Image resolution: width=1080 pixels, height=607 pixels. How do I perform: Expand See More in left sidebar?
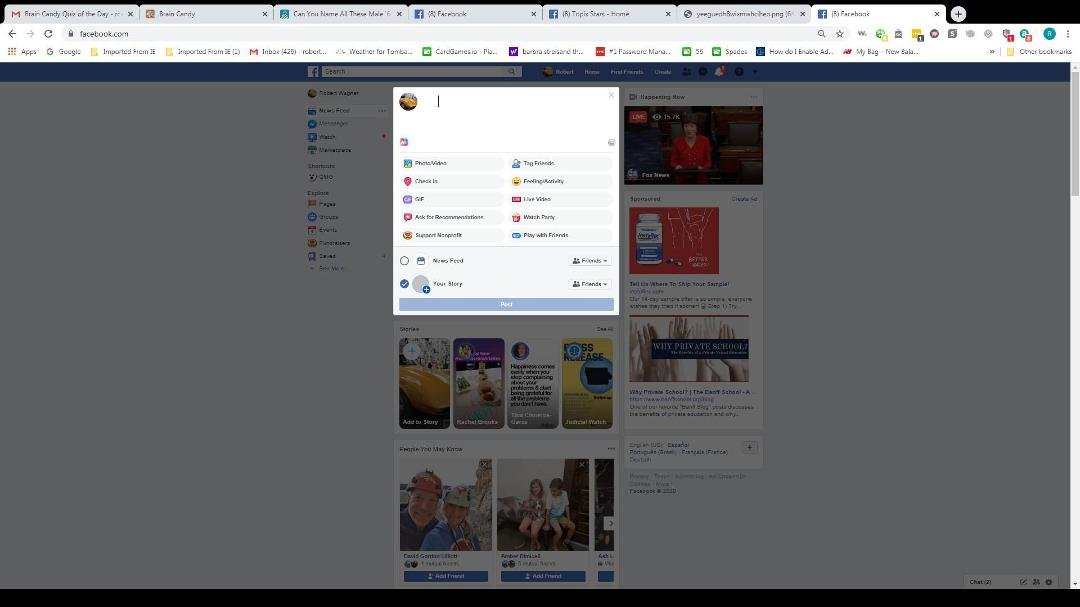[x=331, y=269]
